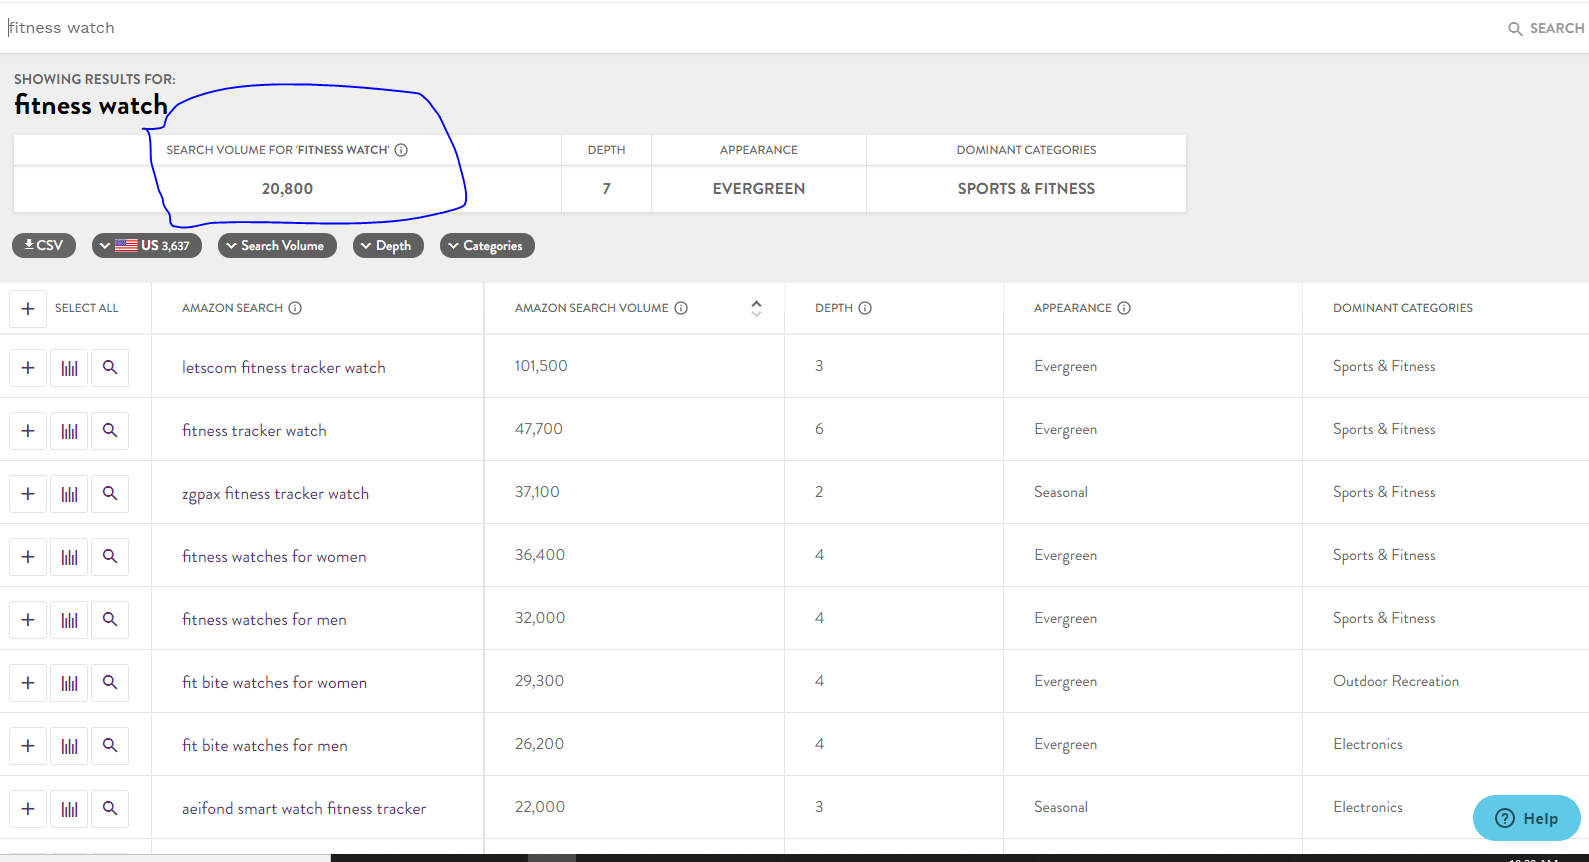
Task: Click the info icon beside Depth column header
Action: click(865, 308)
